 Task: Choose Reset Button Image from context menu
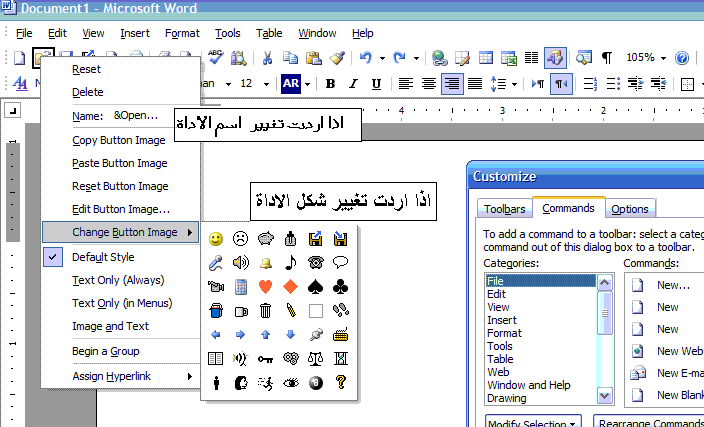pos(120,186)
